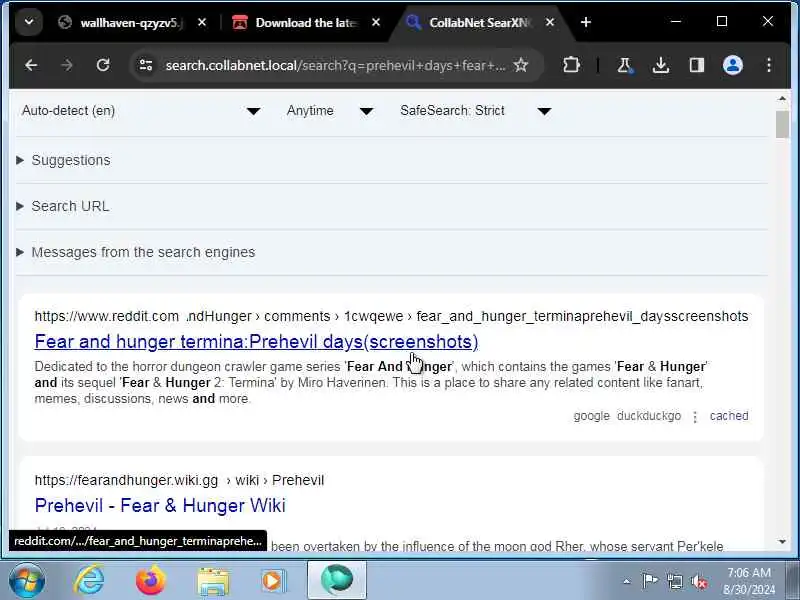800x600 pixels.
Task: Open the Chrome three-dot menu
Action: pos(769,65)
